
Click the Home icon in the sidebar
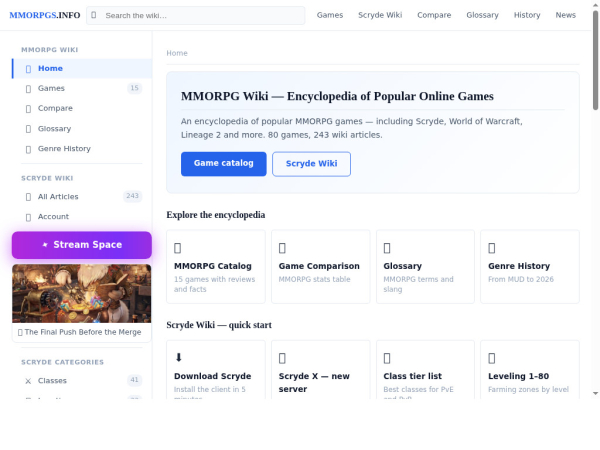[28, 69]
